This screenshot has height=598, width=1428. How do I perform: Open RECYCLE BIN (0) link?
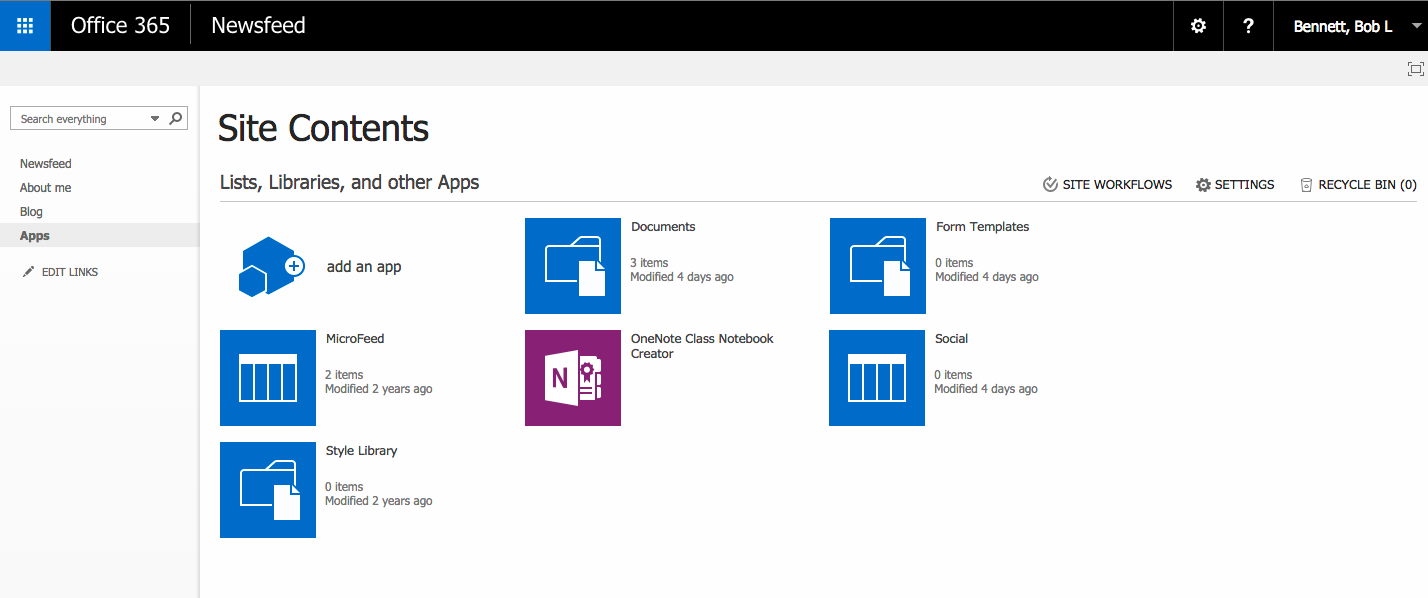[x=1367, y=185]
